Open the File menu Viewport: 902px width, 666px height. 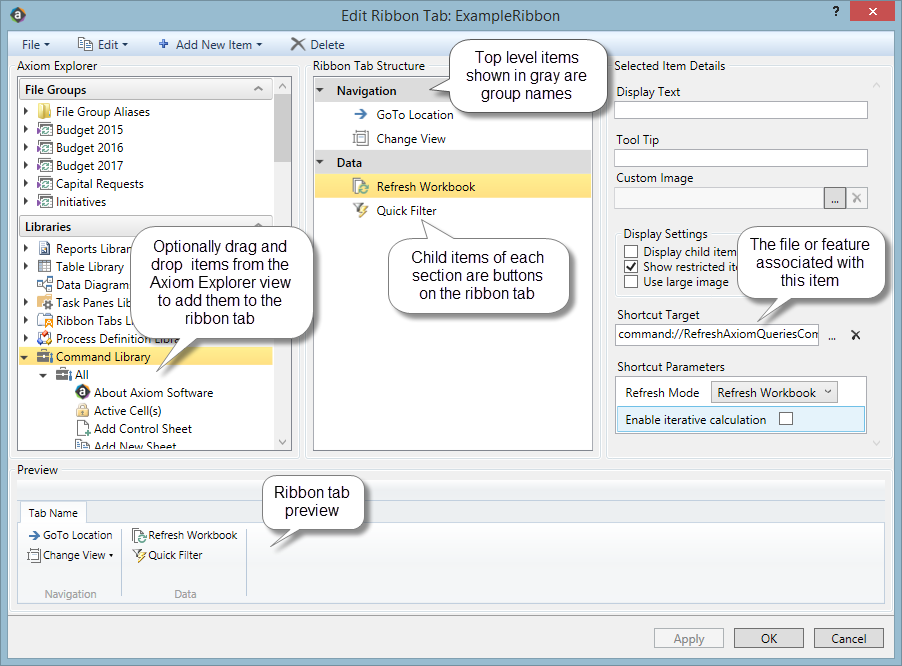pos(36,44)
